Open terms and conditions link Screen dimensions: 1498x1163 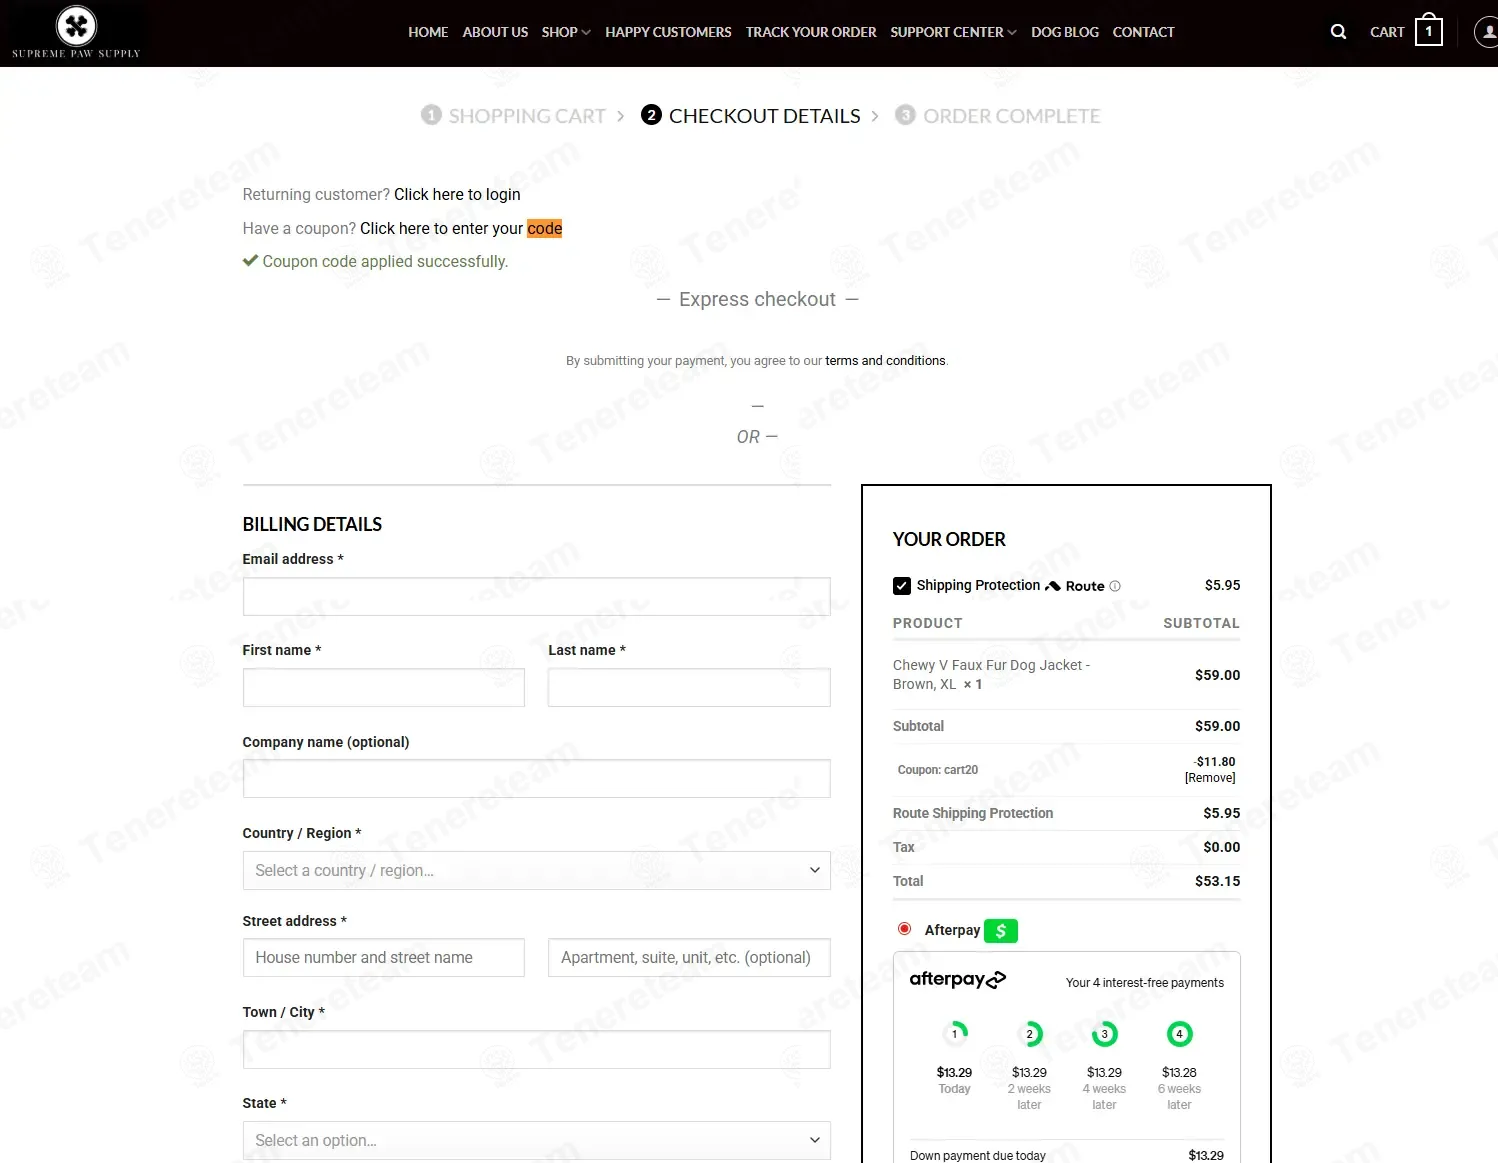[885, 361]
